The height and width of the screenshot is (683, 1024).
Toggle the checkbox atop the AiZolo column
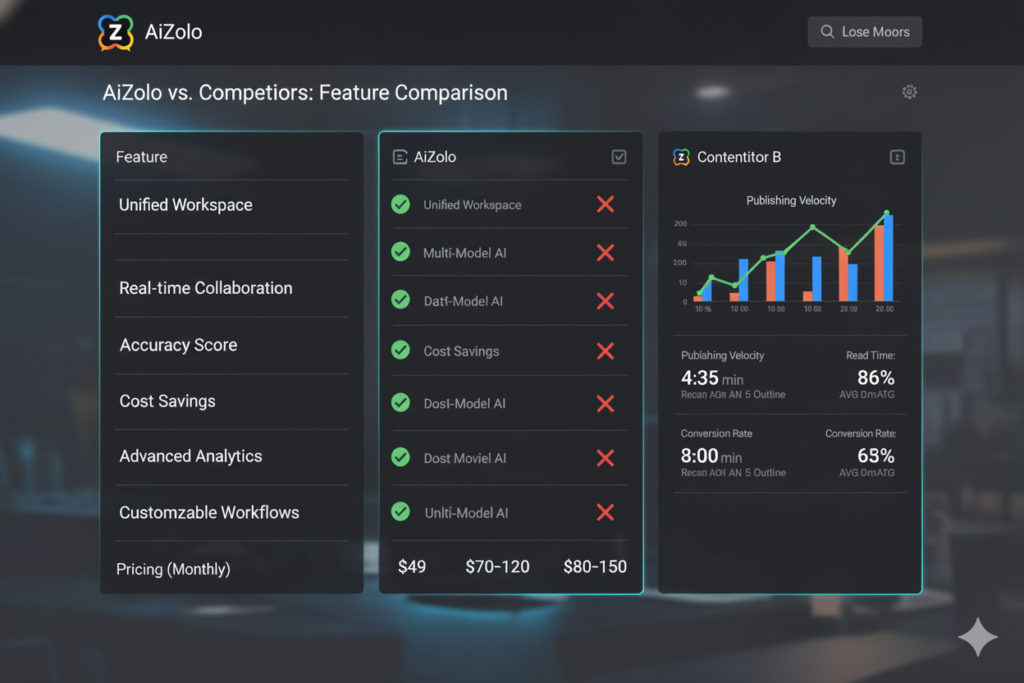click(619, 156)
